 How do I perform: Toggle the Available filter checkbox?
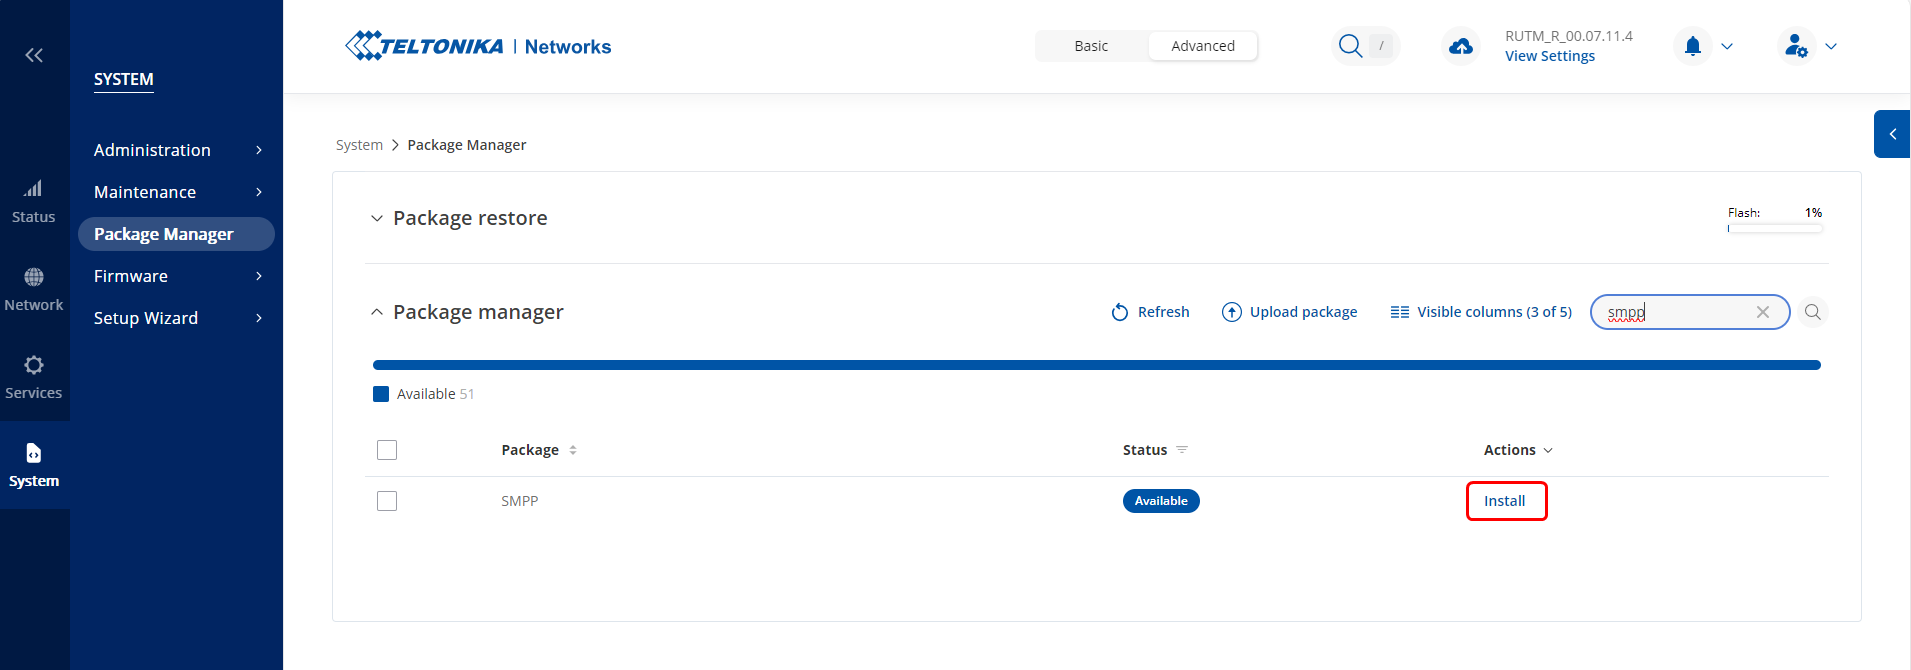tap(381, 394)
